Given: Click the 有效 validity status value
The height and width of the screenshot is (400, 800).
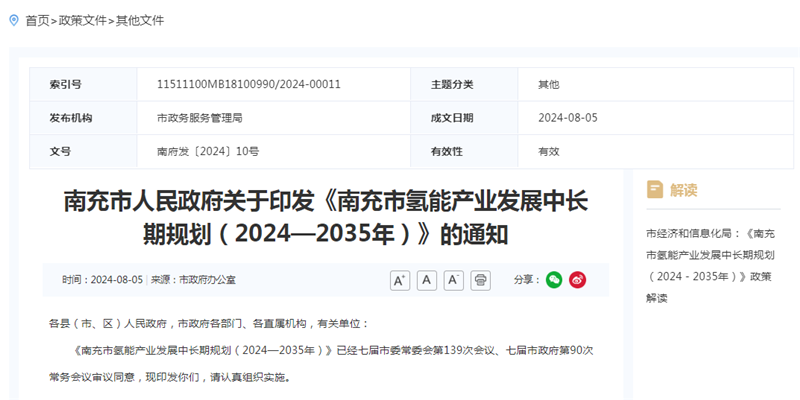Looking at the screenshot, I should pyautogui.click(x=549, y=151).
